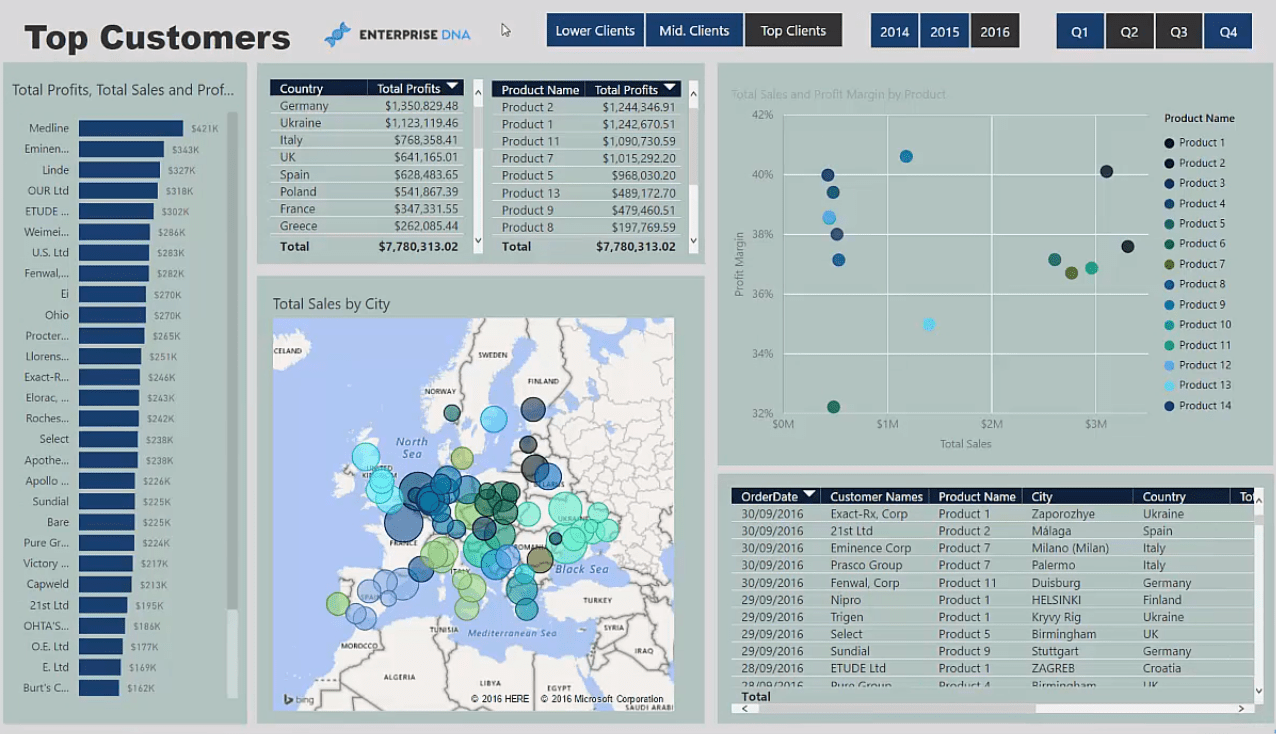Sort country table by Total Profits arrow
The width and height of the screenshot is (1276, 734).
pyautogui.click(x=453, y=88)
